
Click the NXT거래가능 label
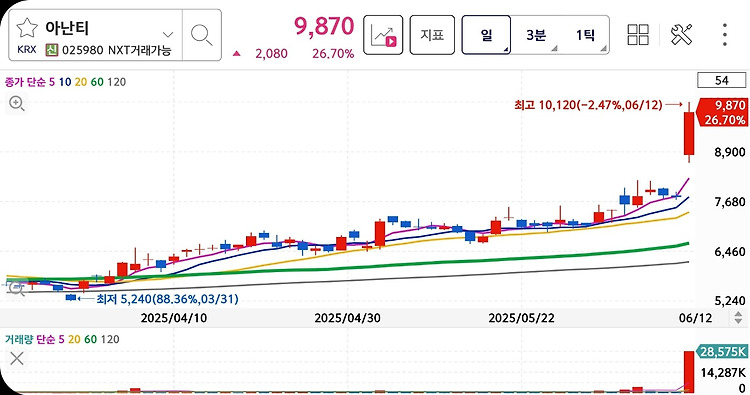click(x=140, y=50)
